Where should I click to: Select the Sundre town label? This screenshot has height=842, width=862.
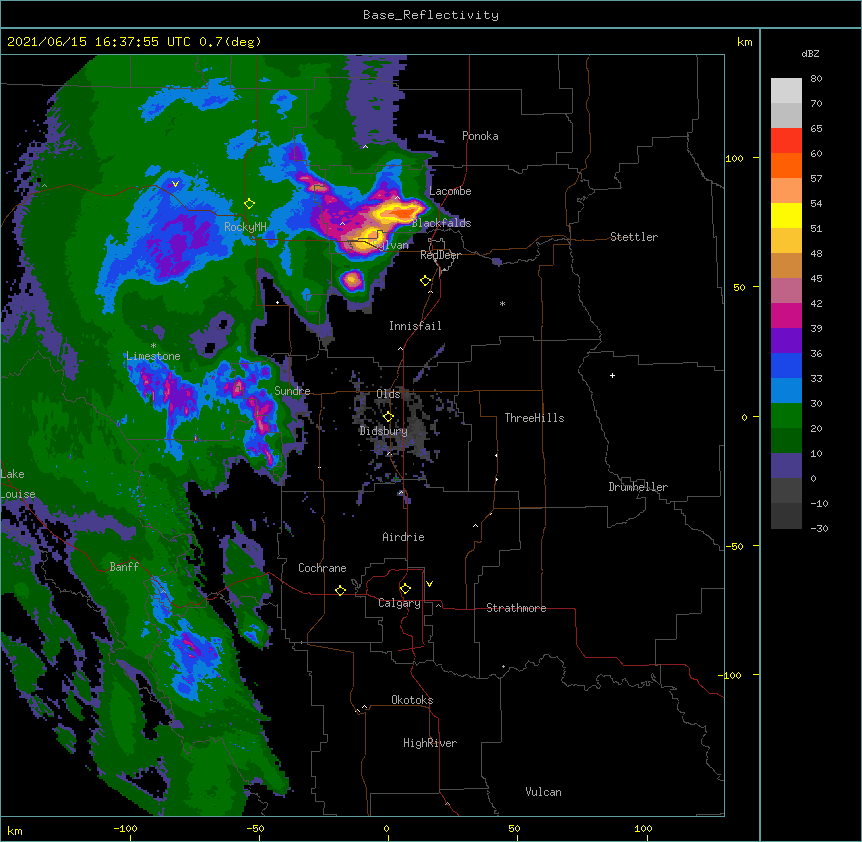292,391
